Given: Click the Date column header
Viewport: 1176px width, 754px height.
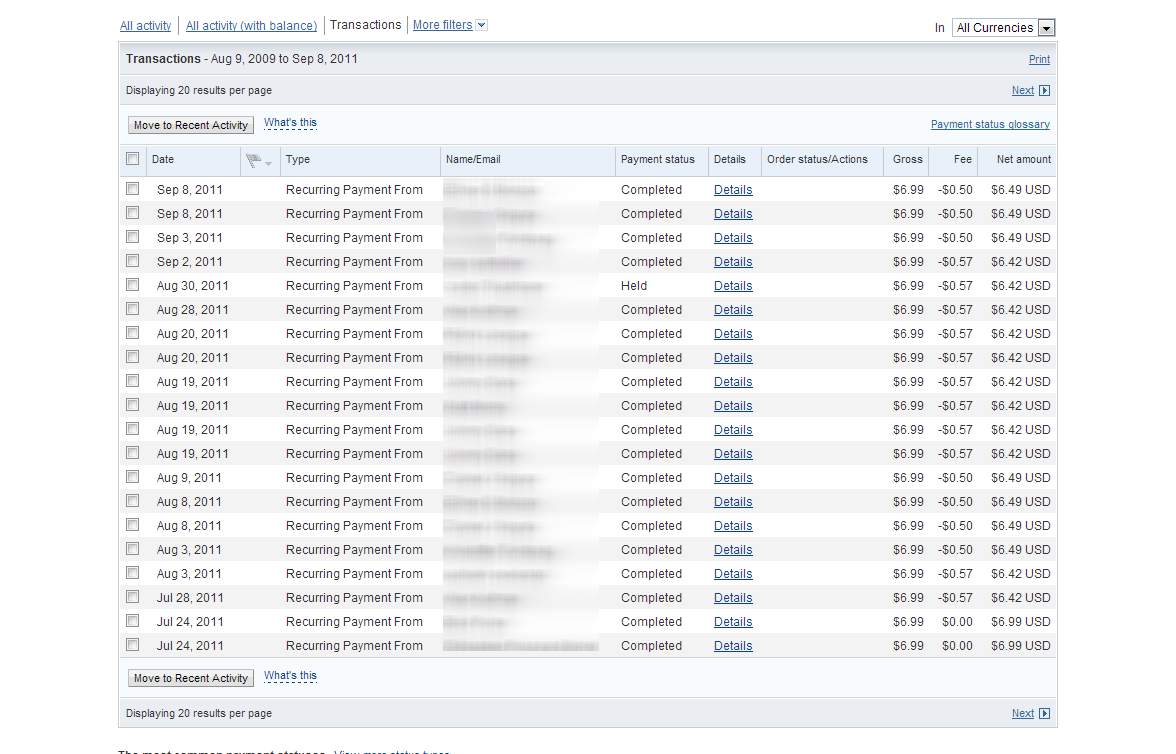Looking at the screenshot, I should point(163,159).
